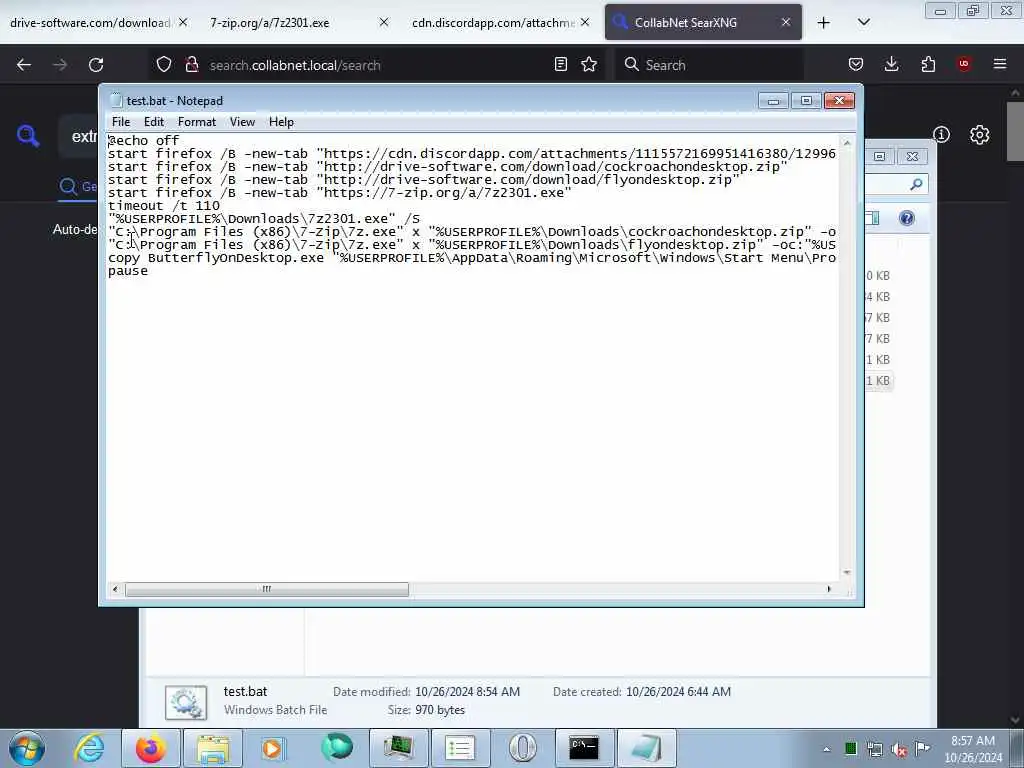
Task: Click the uBlock Origin extension icon
Action: [964, 64]
